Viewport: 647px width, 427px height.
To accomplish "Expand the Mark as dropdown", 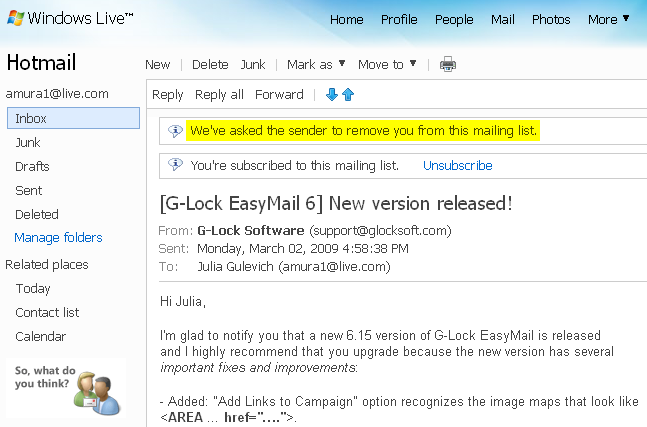I will 316,64.
